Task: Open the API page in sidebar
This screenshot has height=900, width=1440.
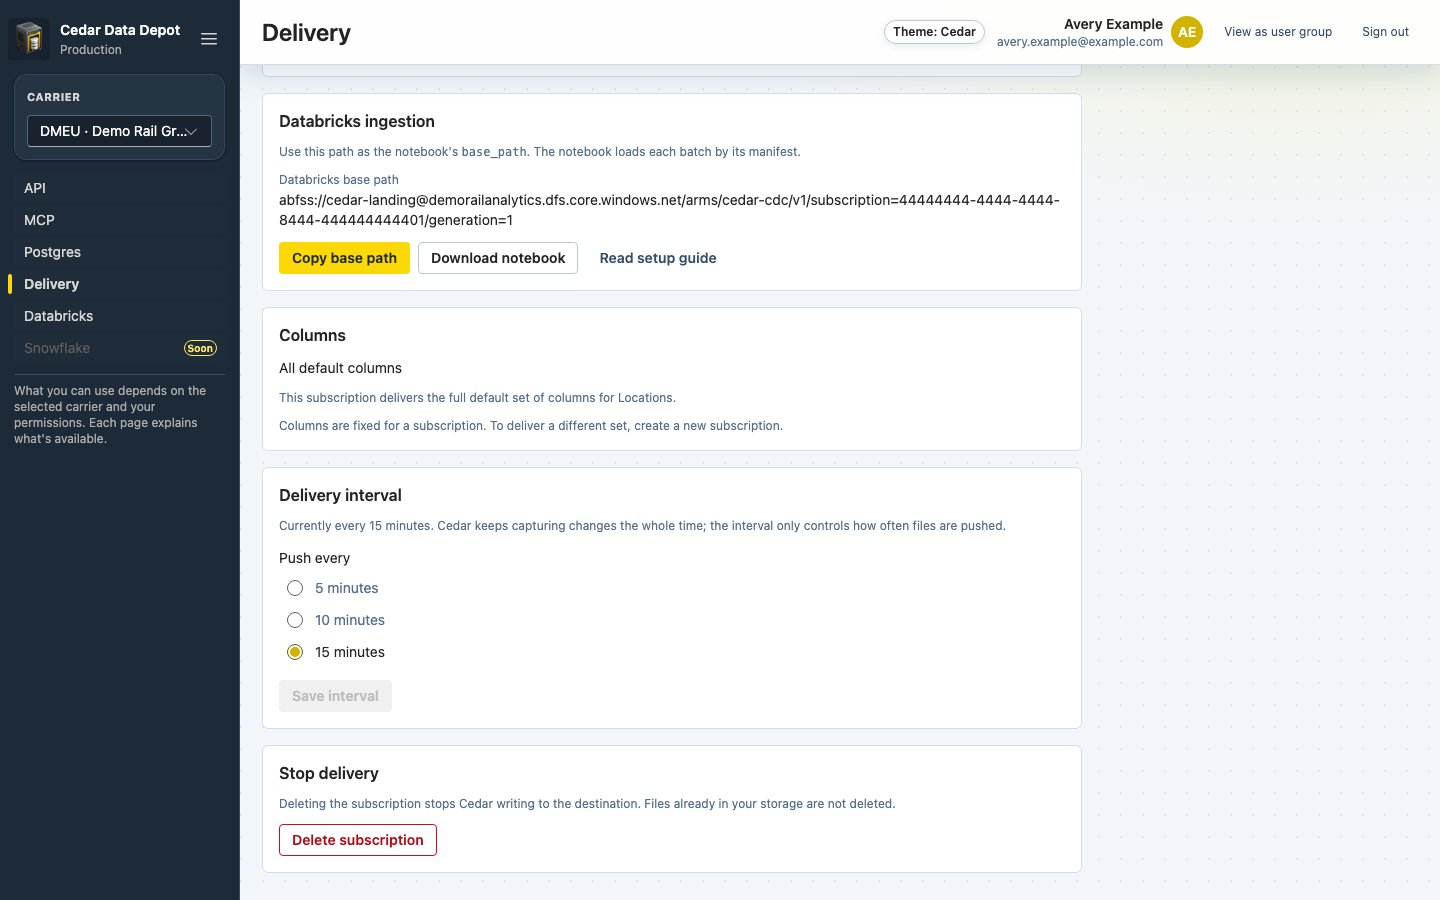Action: [119, 188]
